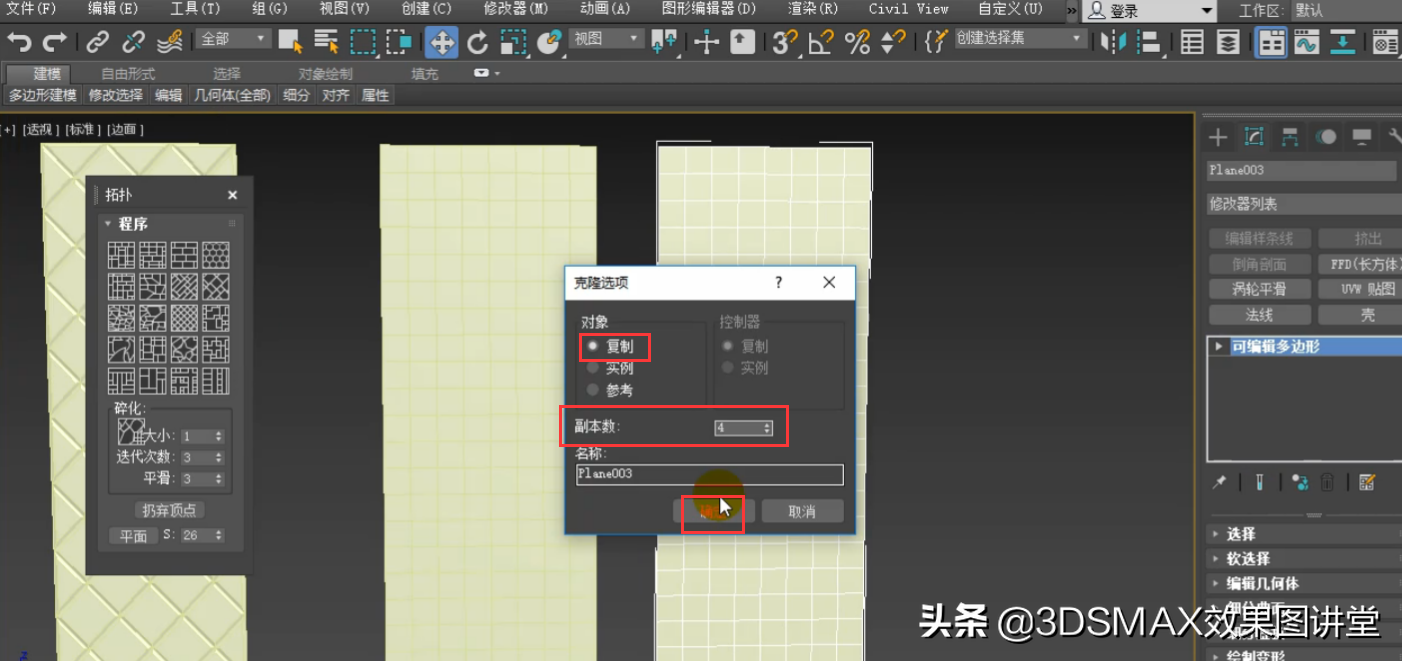
Task: Switch to the Modify panel icon
Action: 1253,137
